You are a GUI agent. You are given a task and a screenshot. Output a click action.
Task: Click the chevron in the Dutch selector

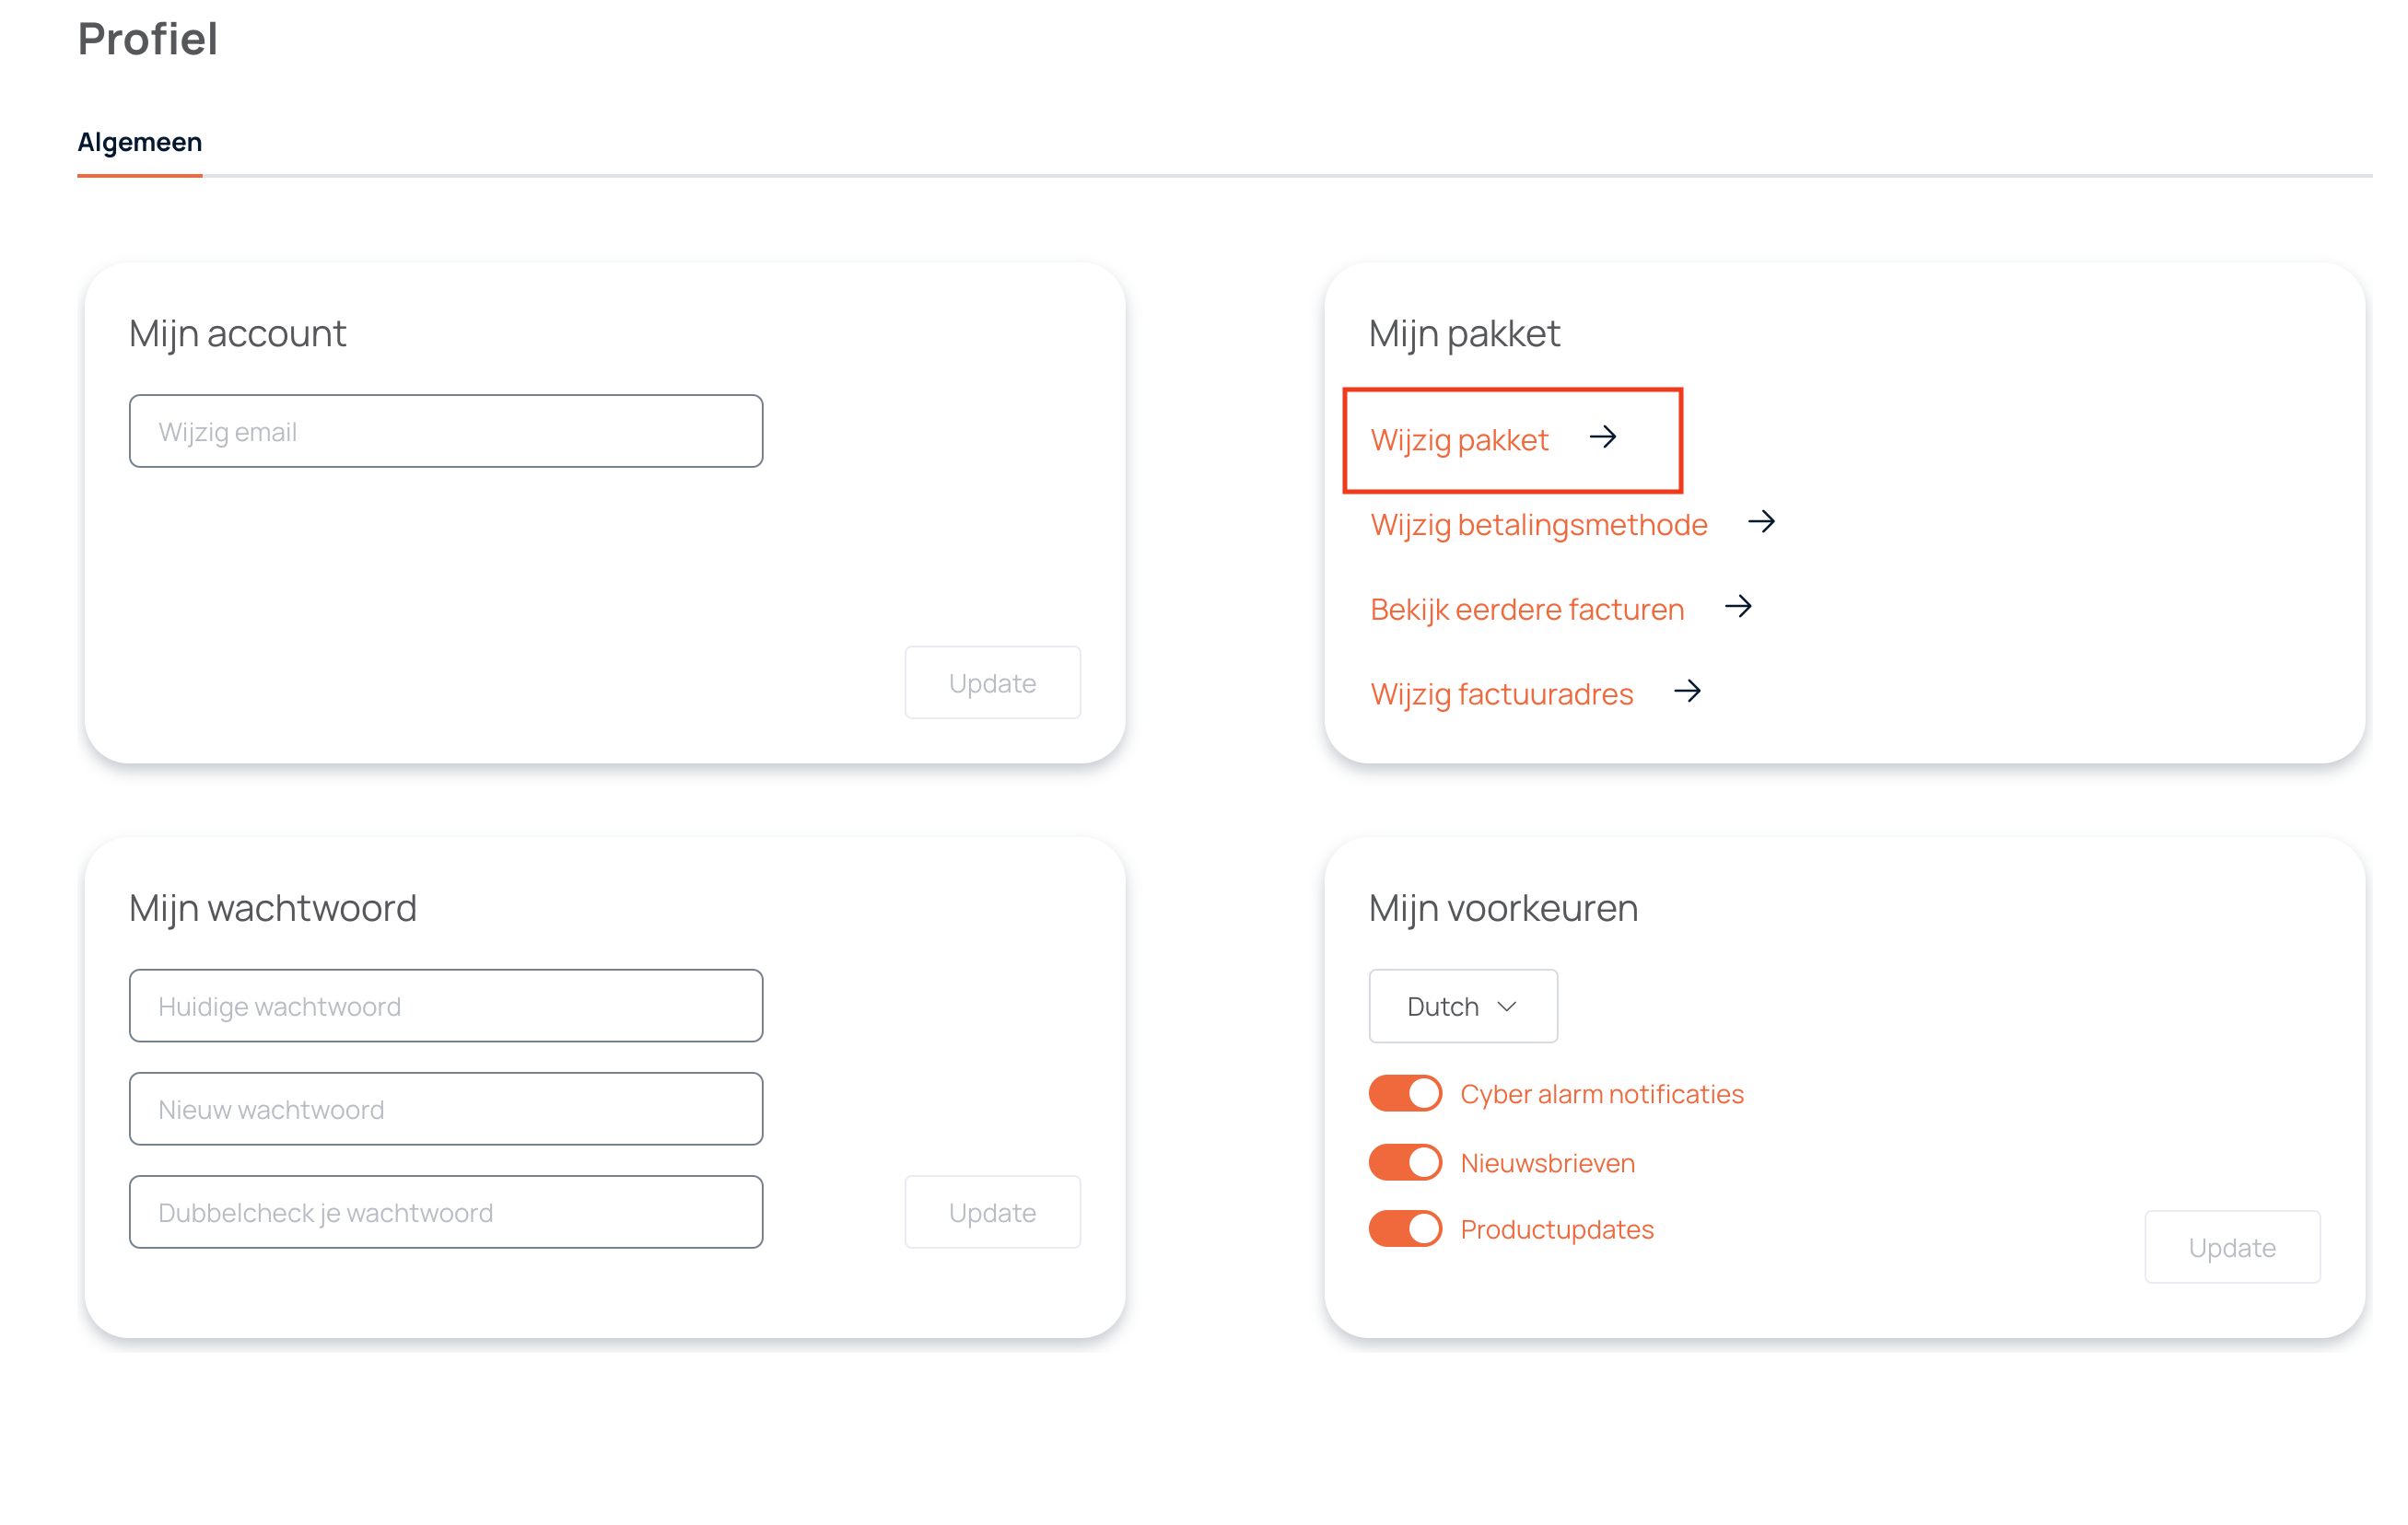point(1507,1007)
